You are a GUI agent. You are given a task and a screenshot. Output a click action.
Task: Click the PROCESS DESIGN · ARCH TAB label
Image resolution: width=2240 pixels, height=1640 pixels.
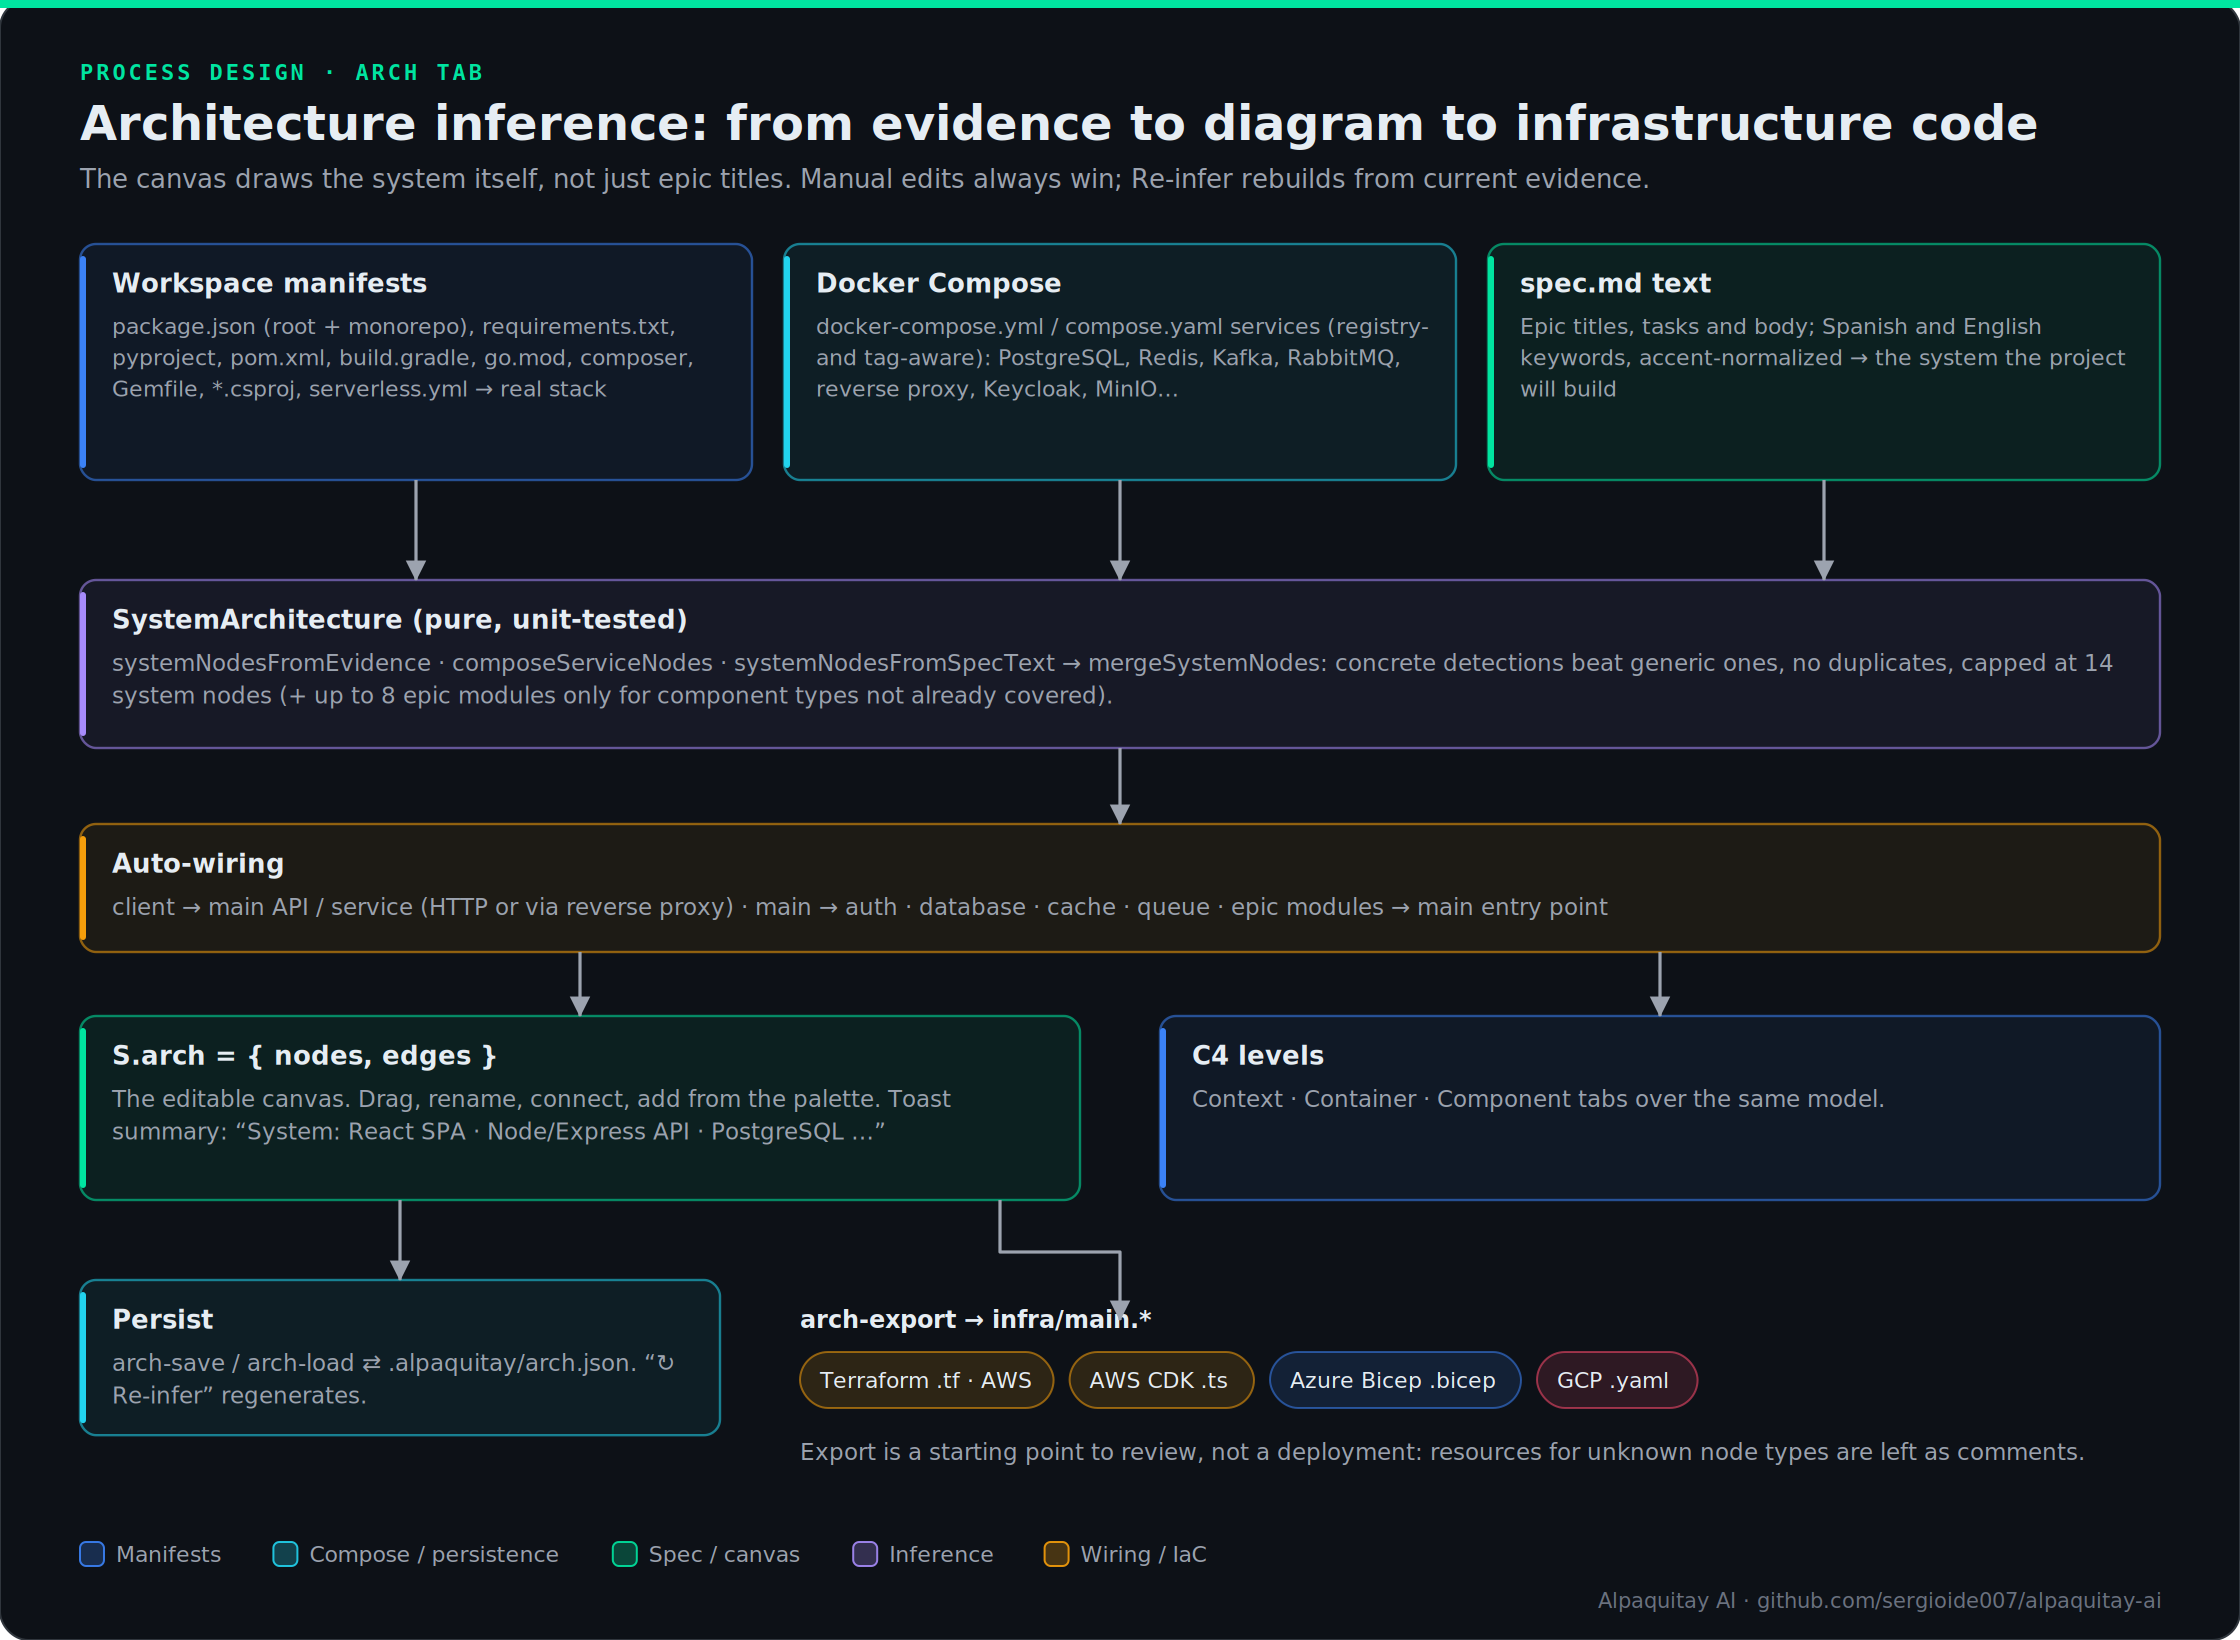pos(281,73)
